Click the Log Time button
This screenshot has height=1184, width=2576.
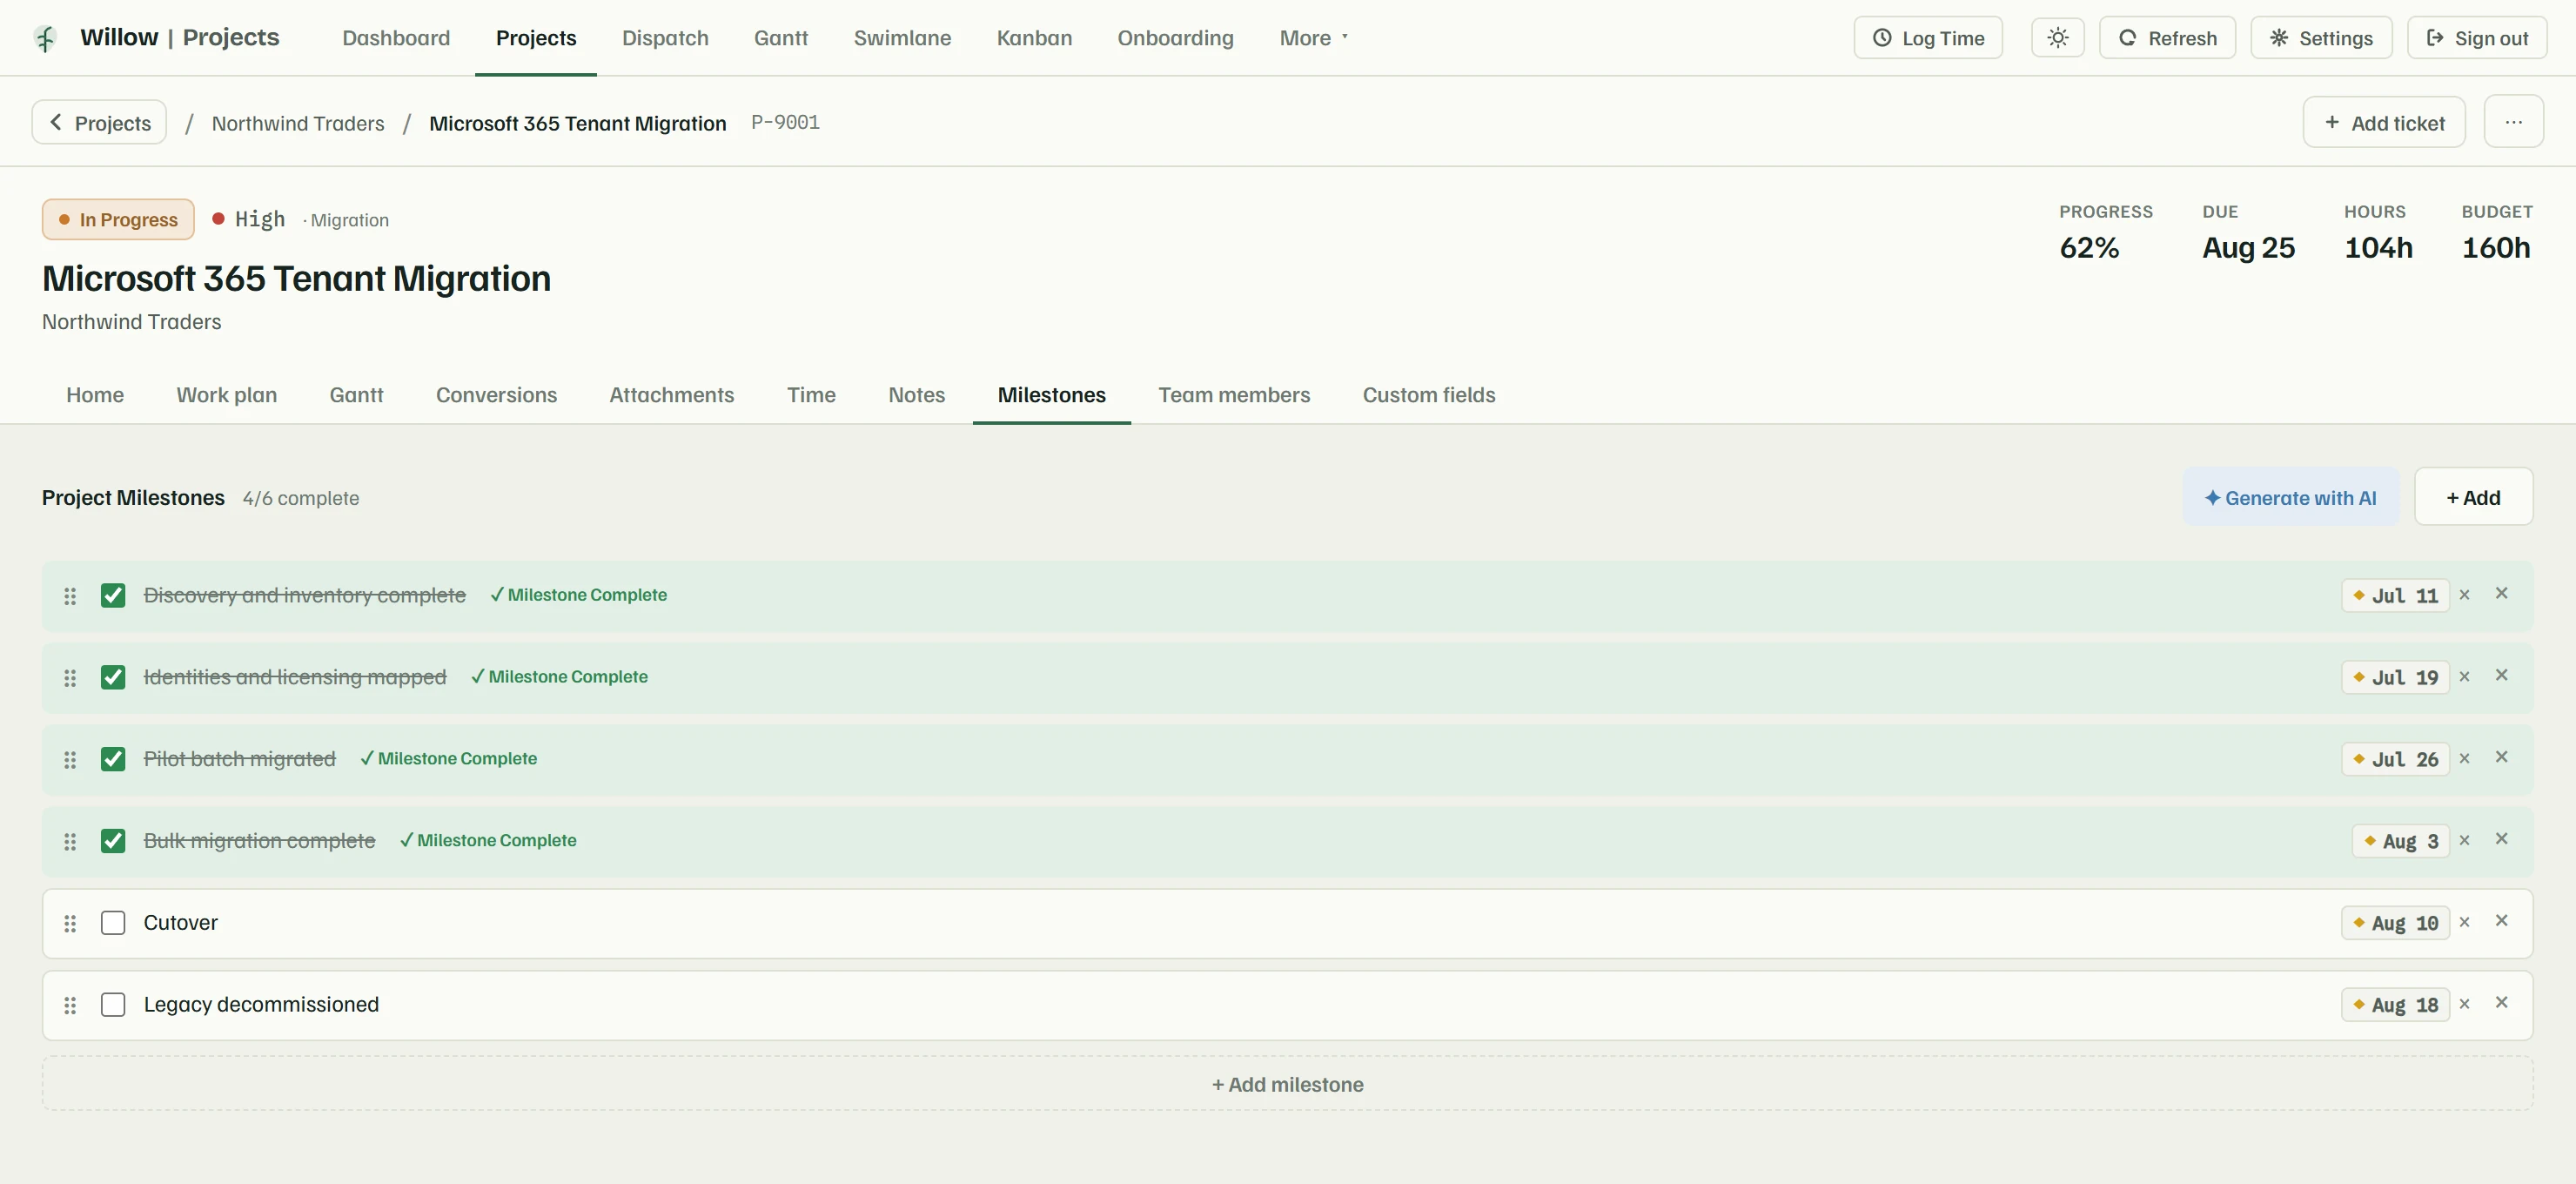1927,38
